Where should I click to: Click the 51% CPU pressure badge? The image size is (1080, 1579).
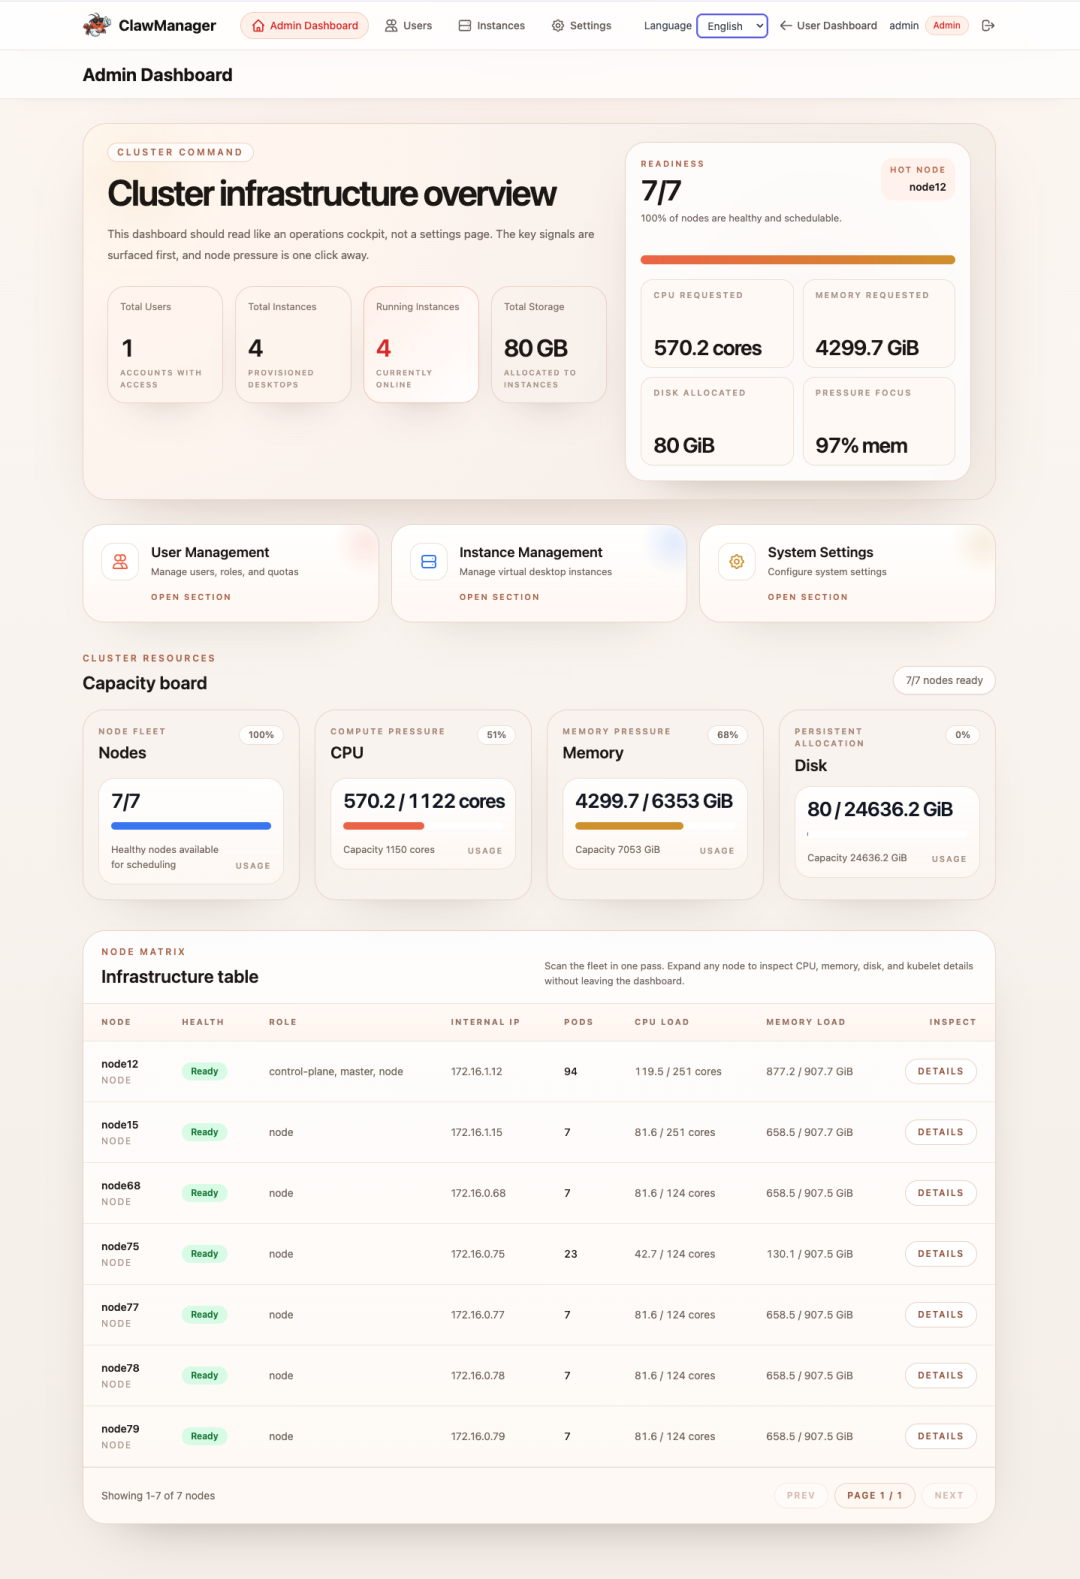pos(497,735)
